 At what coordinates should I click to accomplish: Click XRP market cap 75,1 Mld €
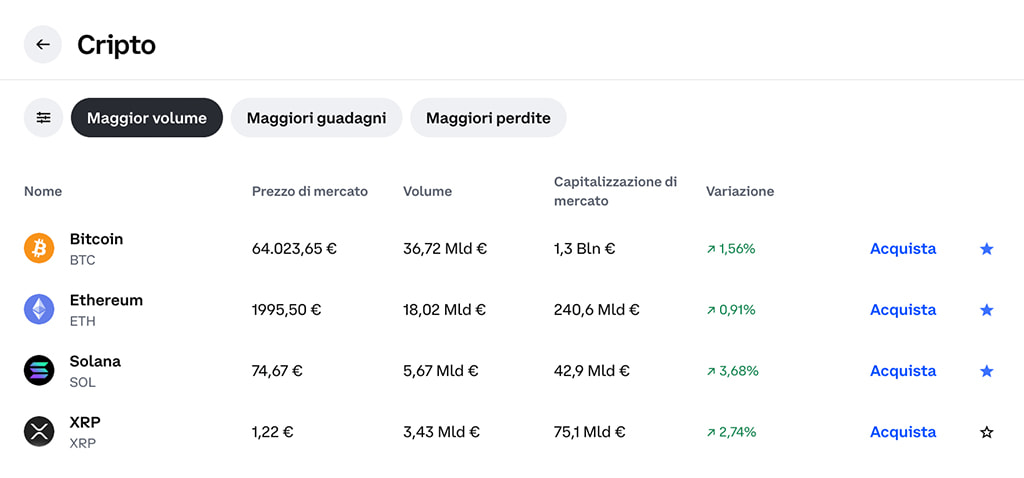point(590,432)
